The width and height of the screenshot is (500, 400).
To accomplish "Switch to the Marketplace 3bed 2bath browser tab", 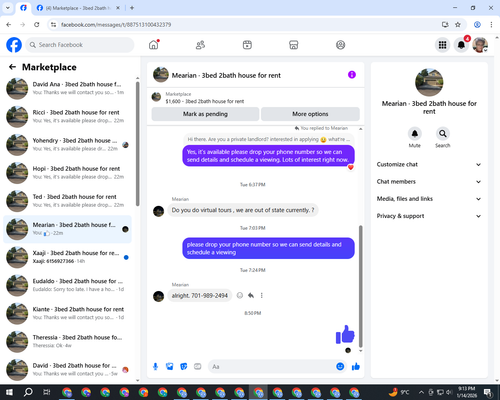I will [78, 8].
